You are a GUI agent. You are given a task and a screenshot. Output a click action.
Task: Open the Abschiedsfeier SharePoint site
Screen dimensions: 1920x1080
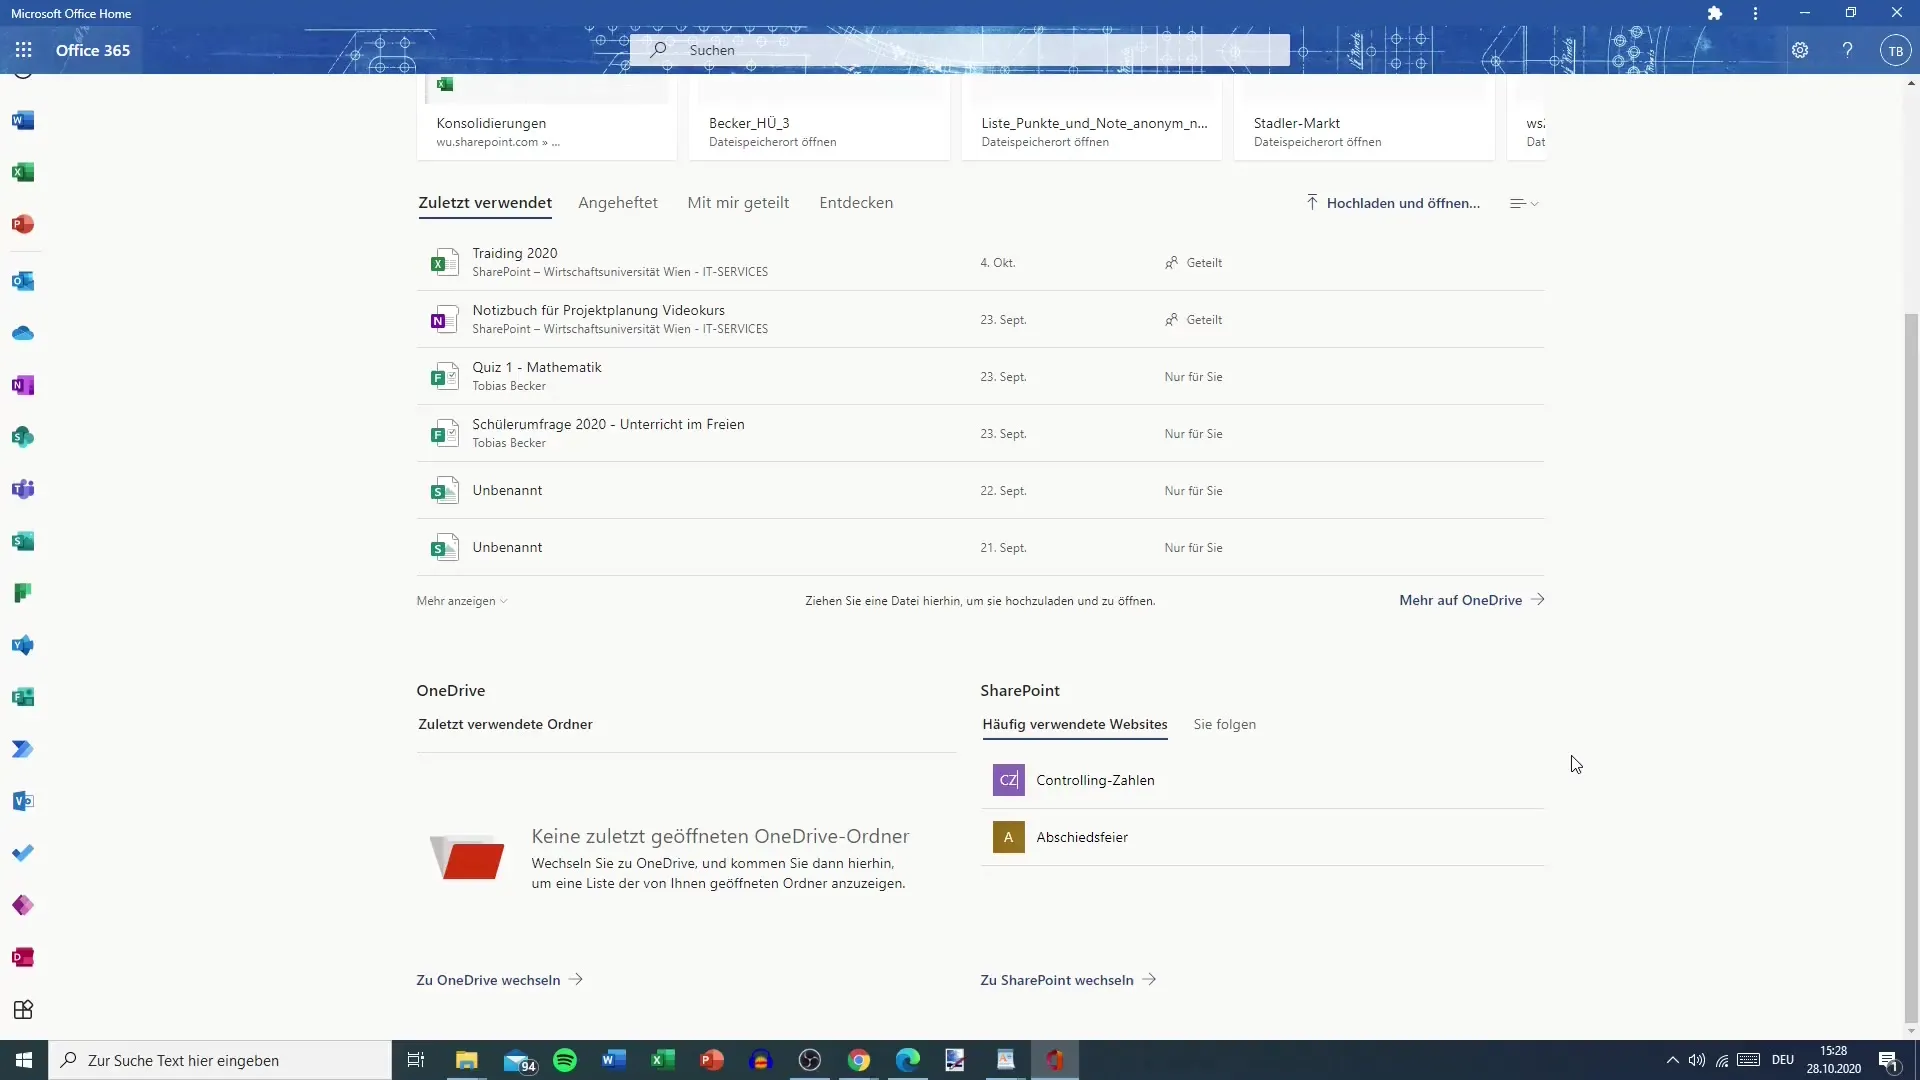click(1262, 837)
